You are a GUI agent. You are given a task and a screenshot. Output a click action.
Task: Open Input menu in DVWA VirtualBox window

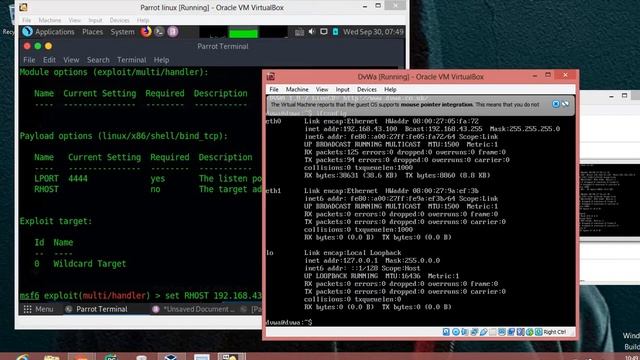[x=342, y=89]
